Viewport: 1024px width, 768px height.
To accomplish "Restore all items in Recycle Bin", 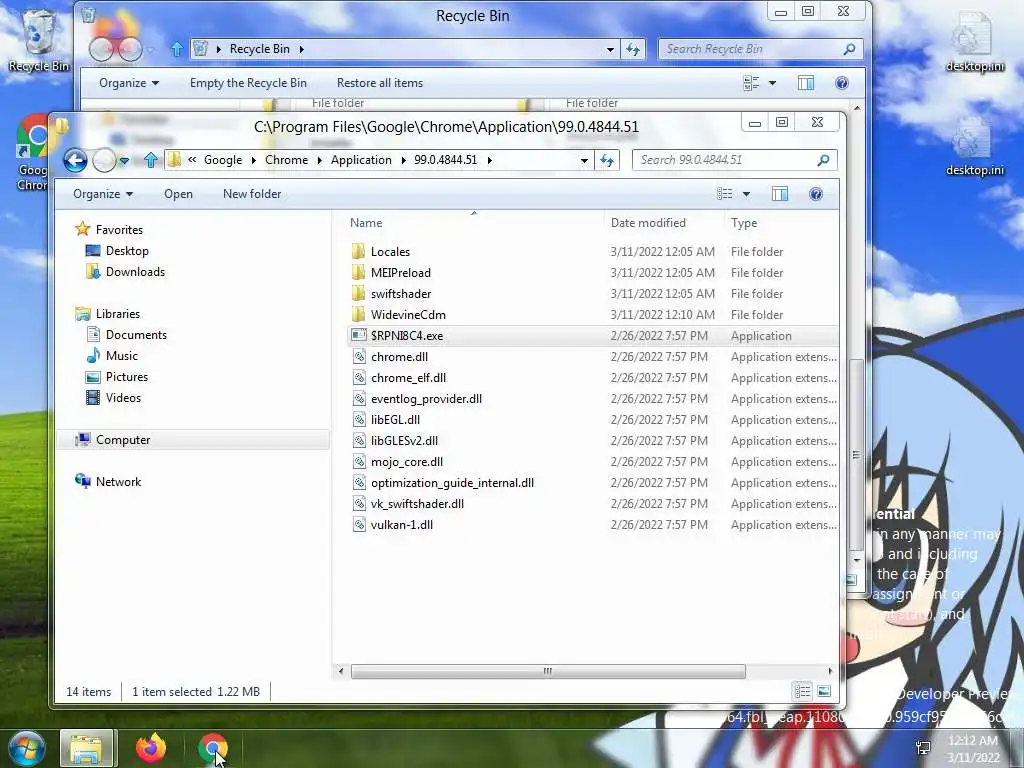I will coord(379,83).
